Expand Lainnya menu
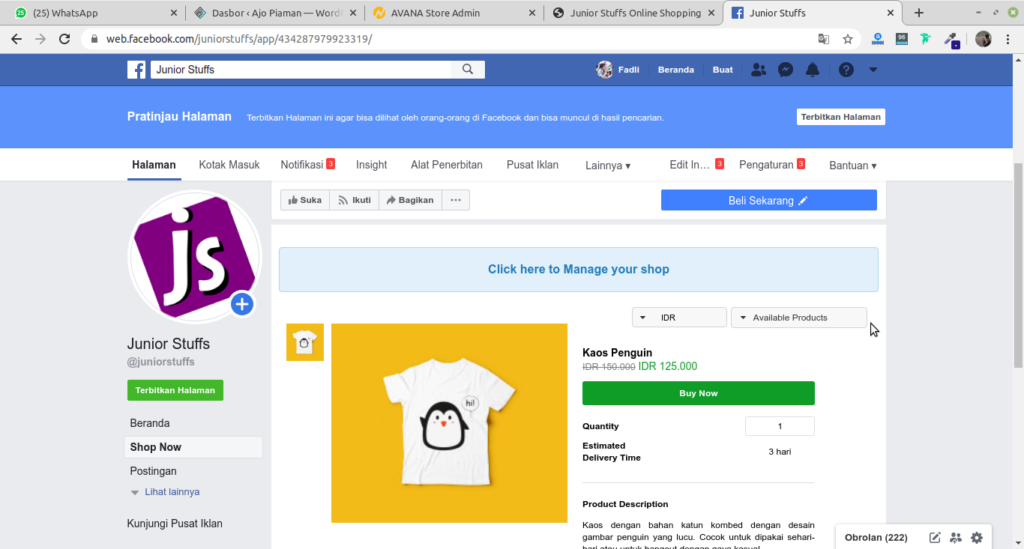The height and width of the screenshot is (549, 1024). (x=608, y=166)
